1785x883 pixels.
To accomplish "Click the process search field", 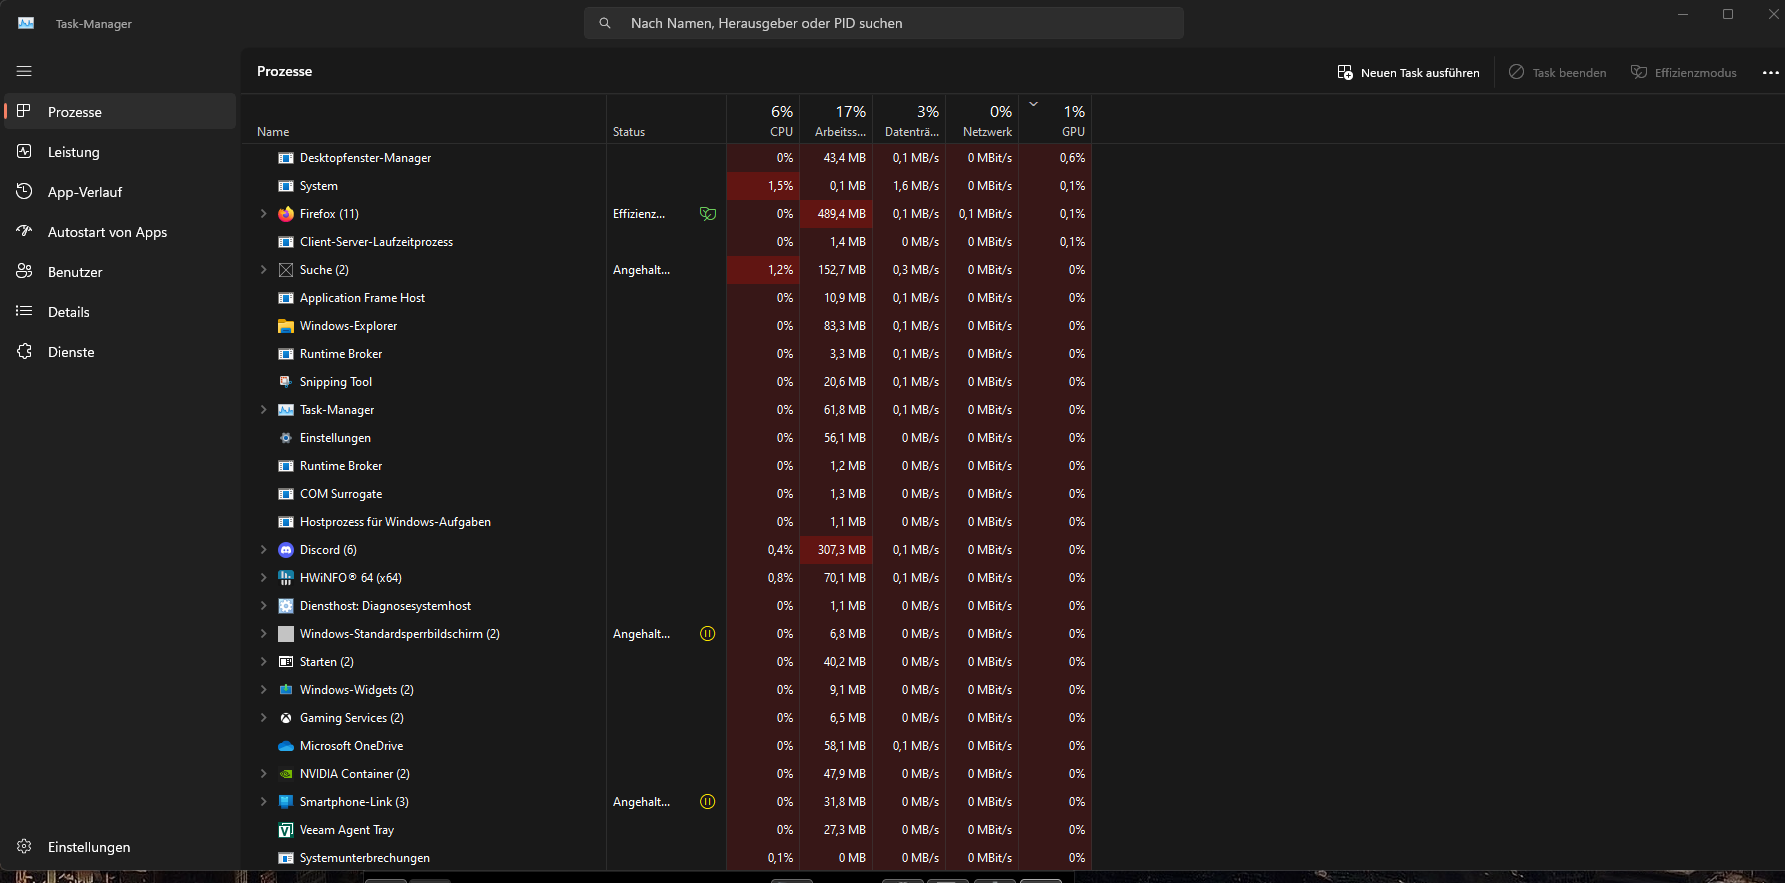I will tap(884, 23).
